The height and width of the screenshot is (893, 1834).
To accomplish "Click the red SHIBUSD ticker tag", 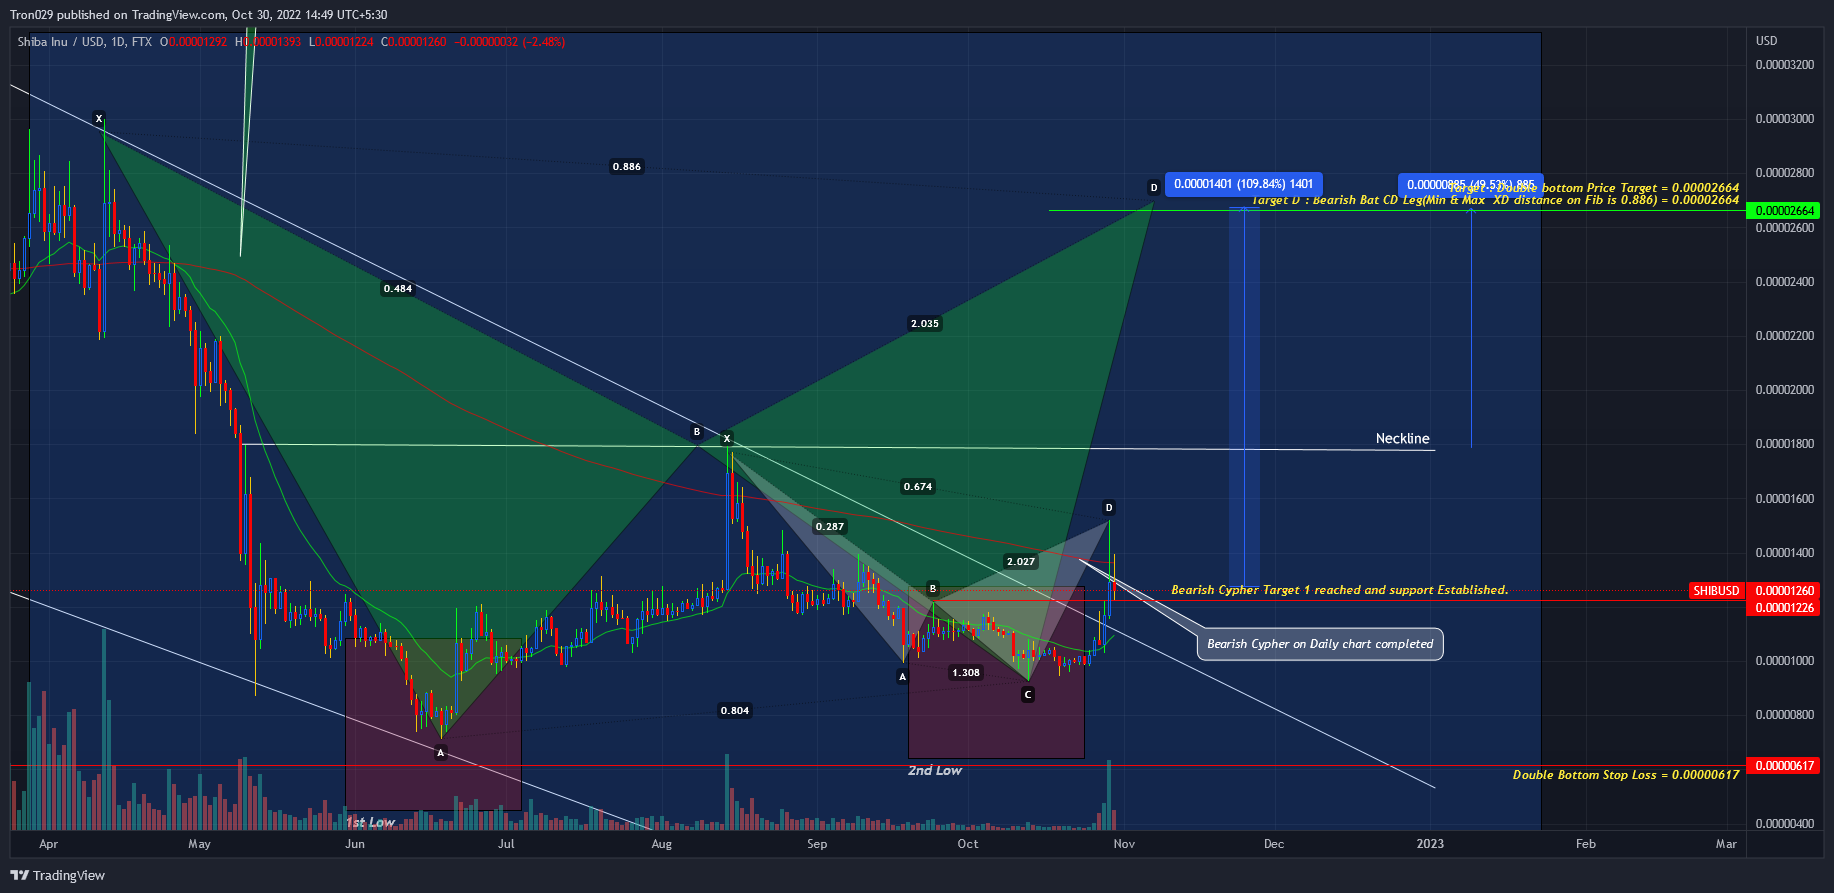I will (1716, 590).
